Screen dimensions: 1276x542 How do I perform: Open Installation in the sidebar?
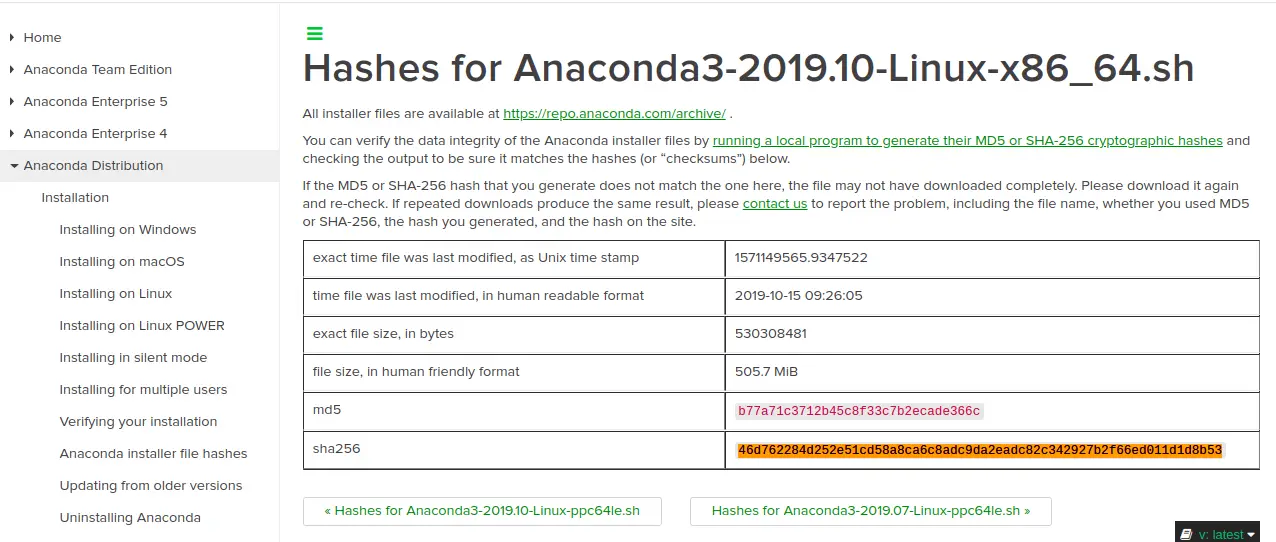pos(75,198)
